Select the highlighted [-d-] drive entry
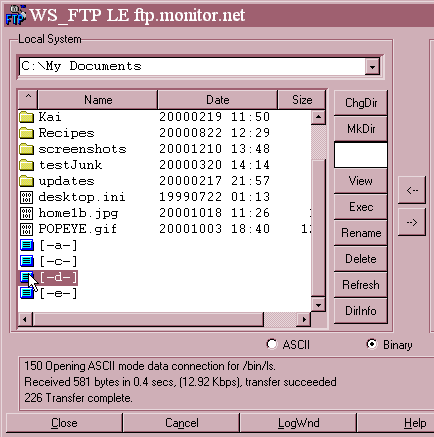Image resolution: width=434 pixels, height=437 pixels. (x=58, y=277)
